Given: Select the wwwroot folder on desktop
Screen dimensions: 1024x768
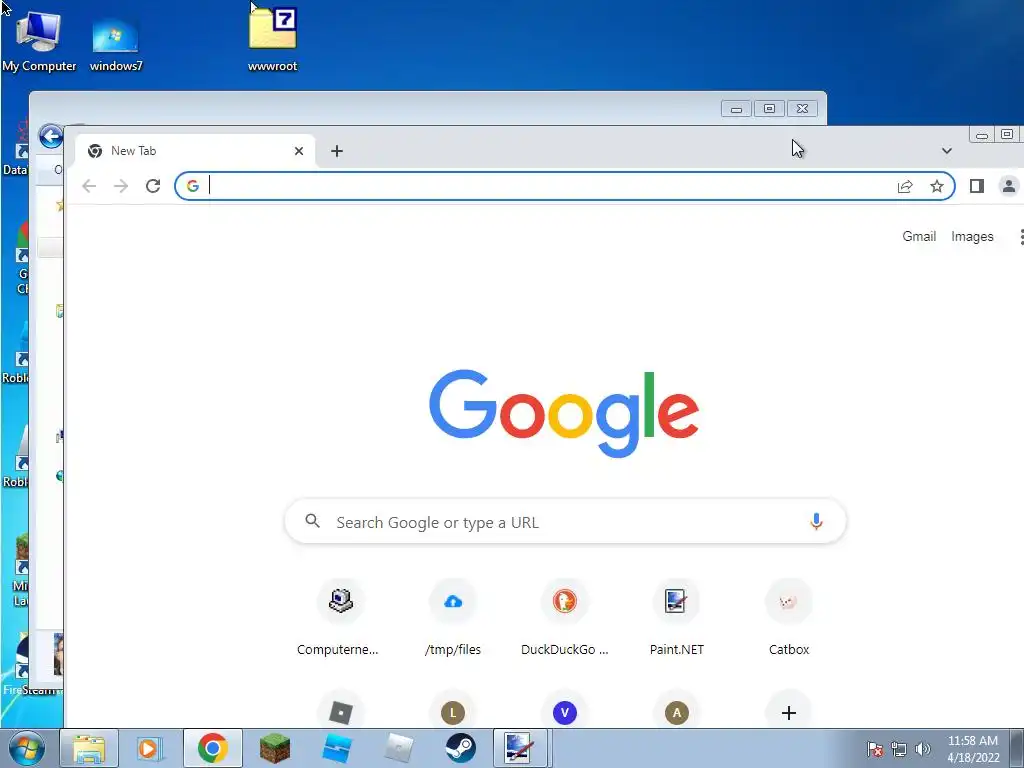Looking at the screenshot, I should 272,39.
